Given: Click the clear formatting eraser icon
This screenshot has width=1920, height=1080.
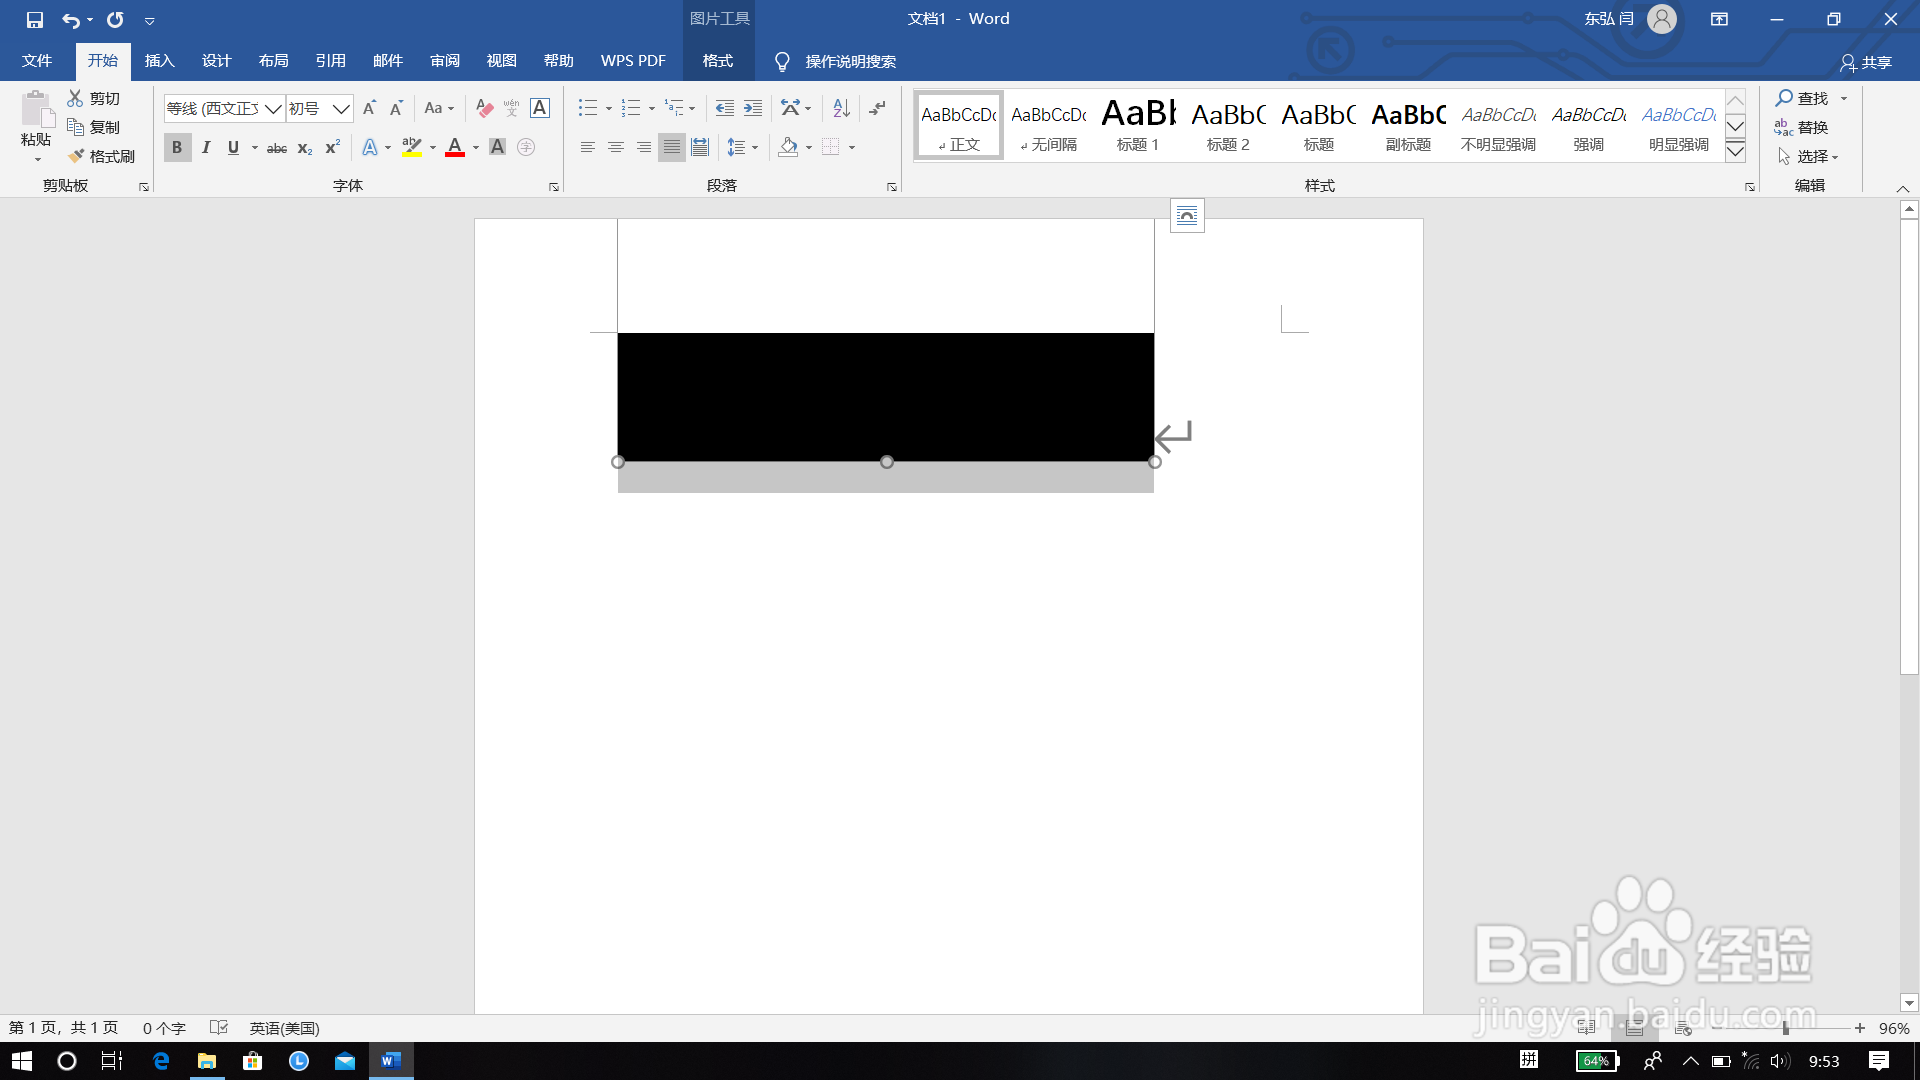Looking at the screenshot, I should (x=485, y=108).
